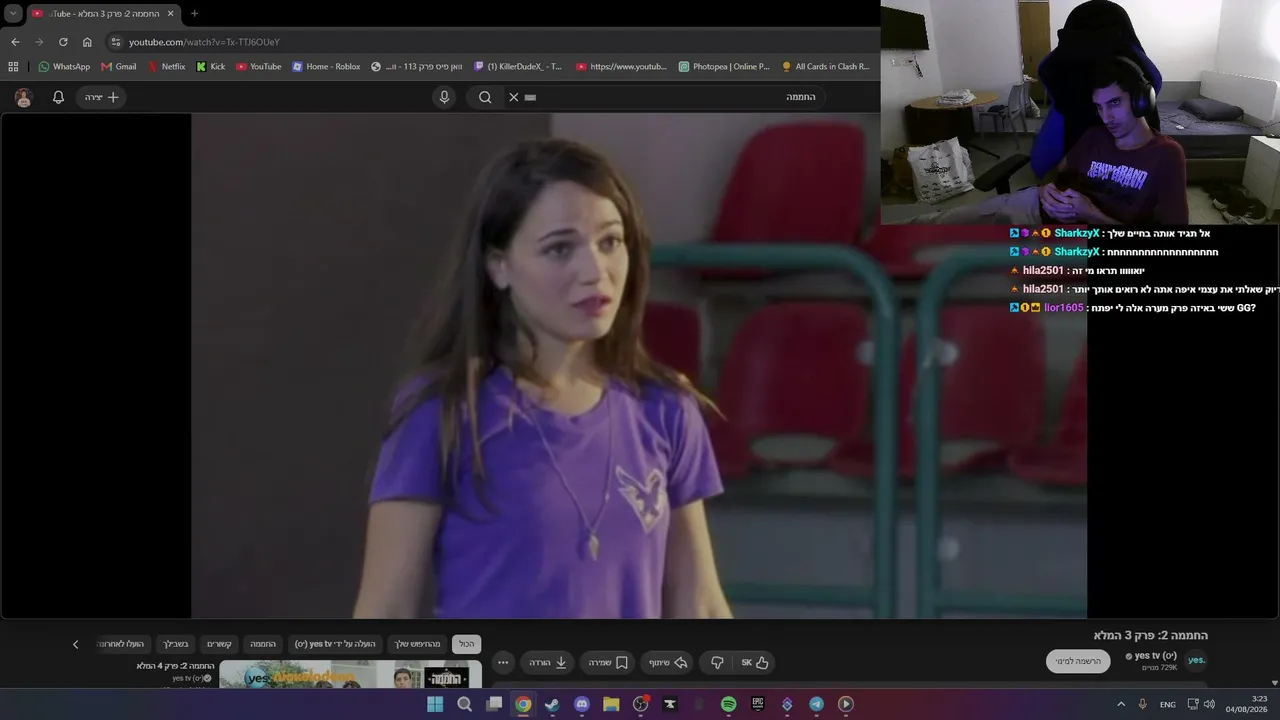1280x720 pixels.
Task: Open Spotify from the taskbar
Action: pyautogui.click(x=728, y=704)
